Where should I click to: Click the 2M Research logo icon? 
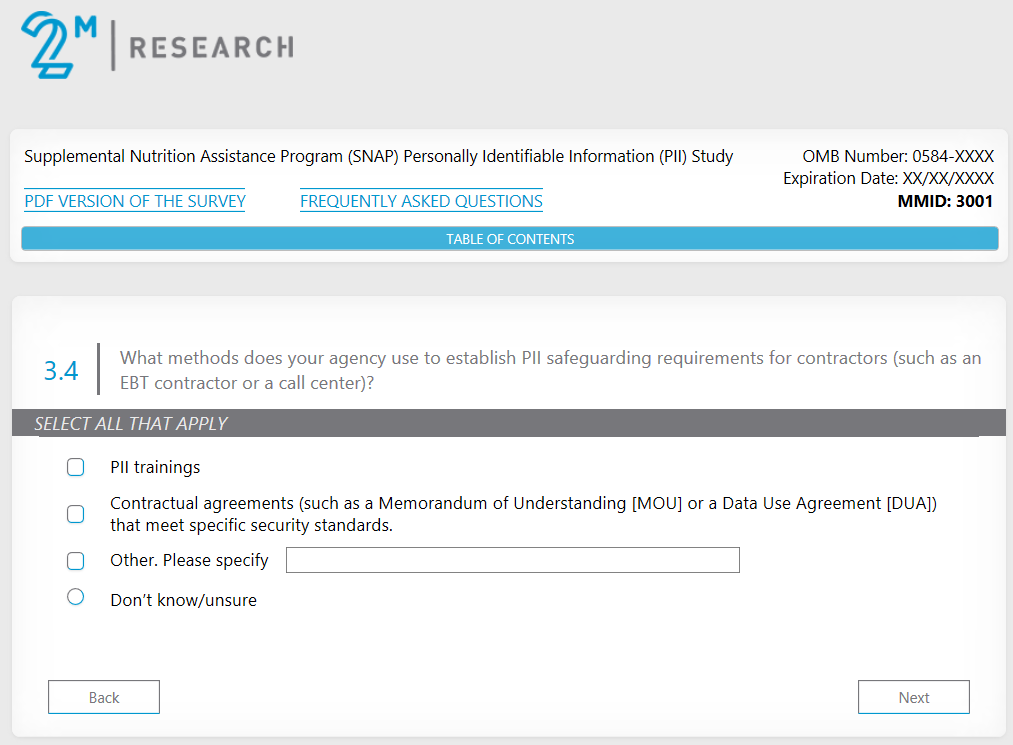[58, 45]
